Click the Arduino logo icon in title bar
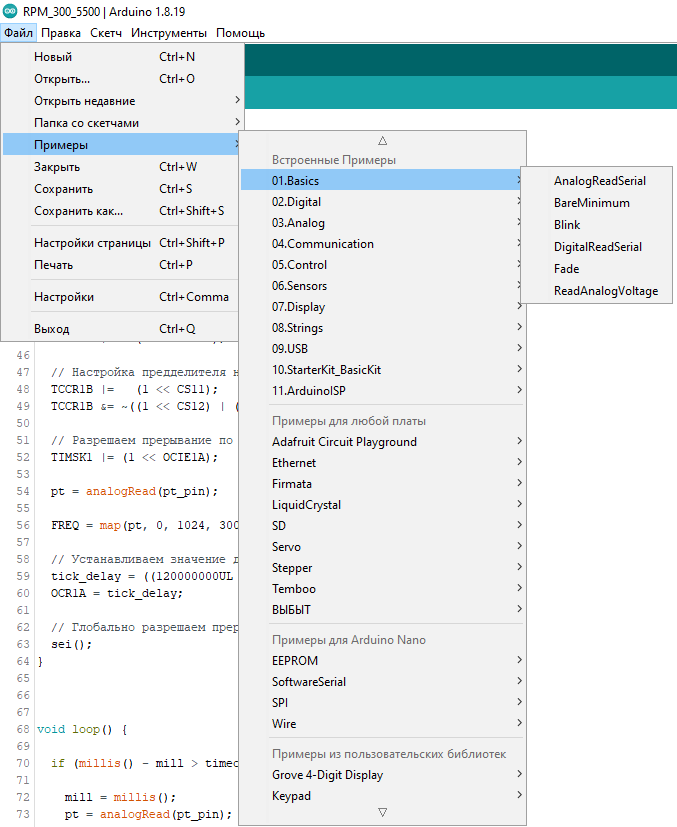This screenshot has width=677, height=827. [11, 11]
